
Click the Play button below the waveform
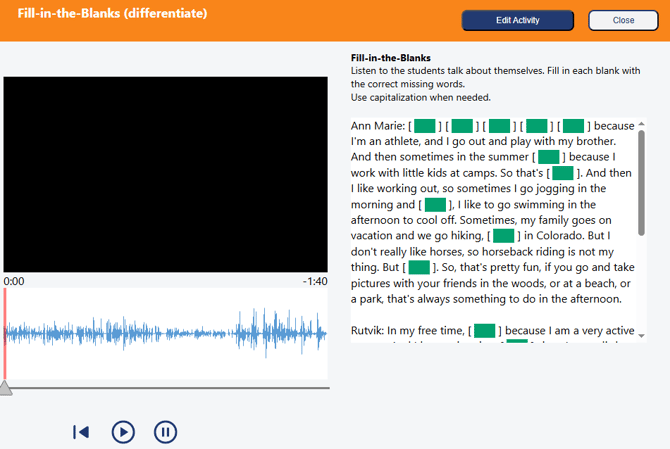pos(123,432)
